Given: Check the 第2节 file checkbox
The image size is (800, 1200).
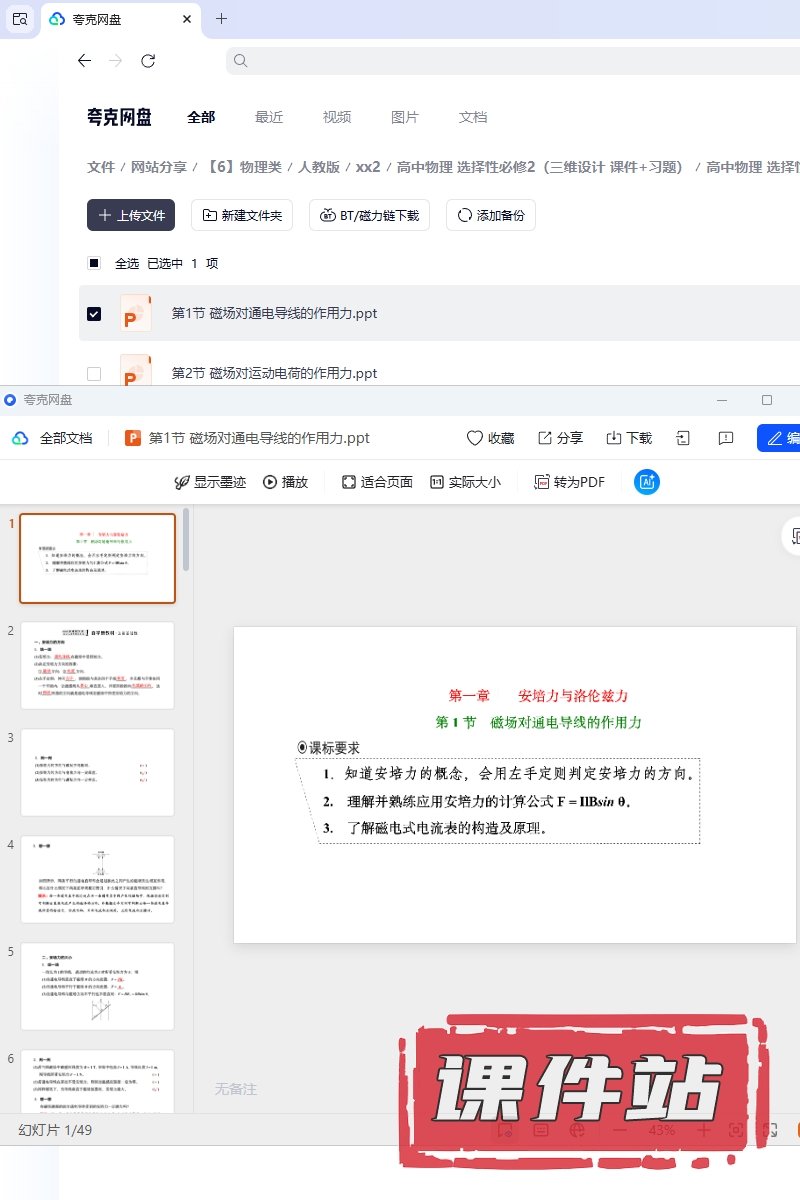Looking at the screenshot, I should pos(94,373).
